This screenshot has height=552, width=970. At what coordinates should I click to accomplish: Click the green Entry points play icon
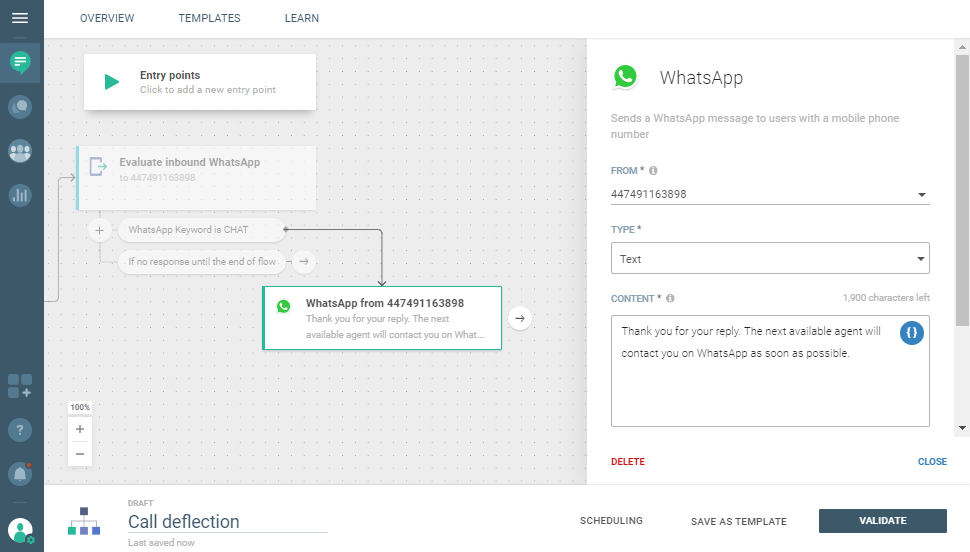[x=111, y=82]
